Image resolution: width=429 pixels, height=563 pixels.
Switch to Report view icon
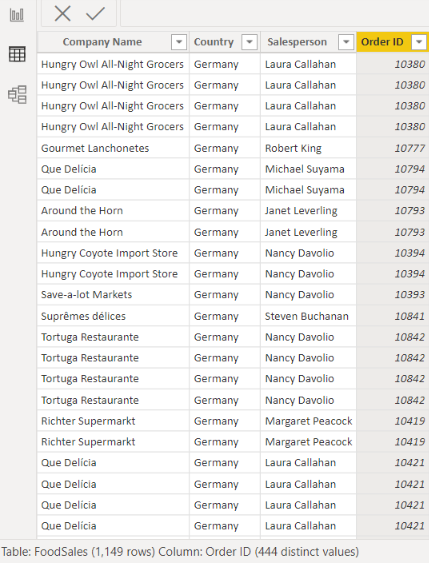pos(17,15)
